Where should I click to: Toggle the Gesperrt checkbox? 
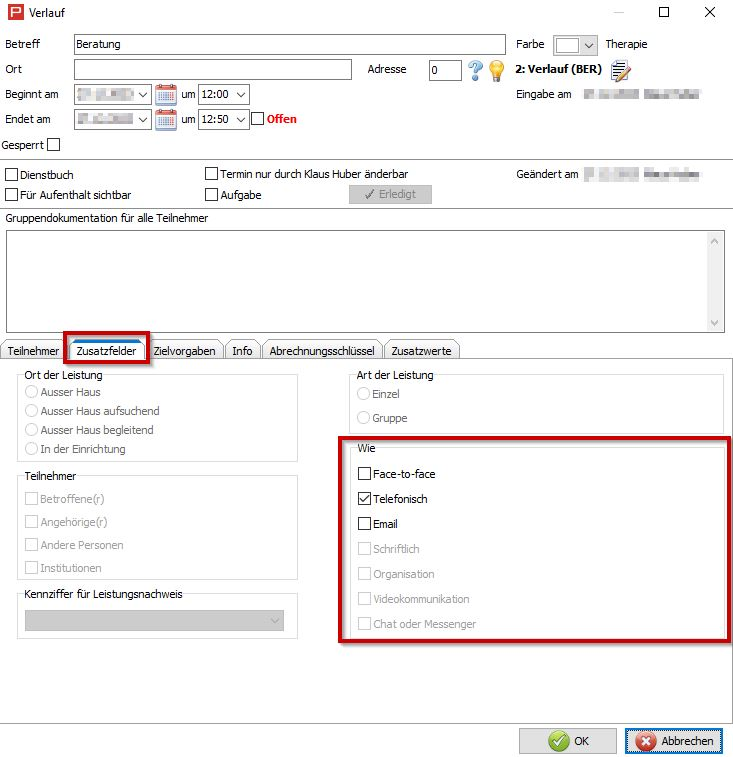(x=54, y=145)
